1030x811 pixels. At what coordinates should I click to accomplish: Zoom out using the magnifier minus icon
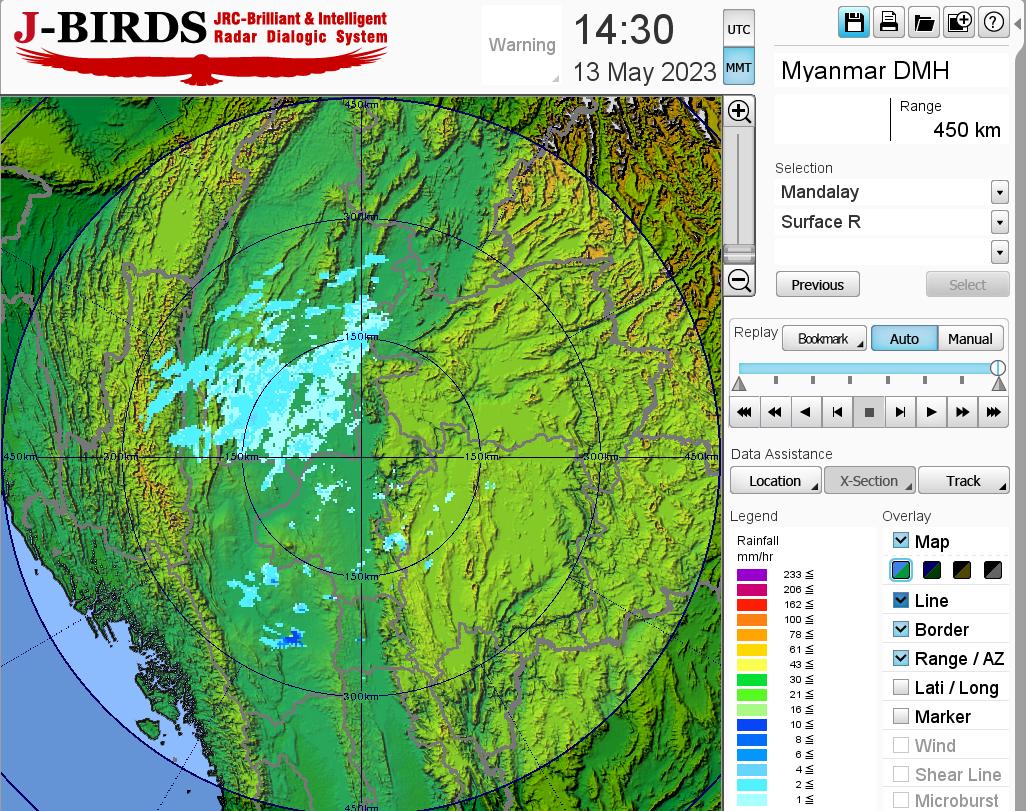coord(739,281)
